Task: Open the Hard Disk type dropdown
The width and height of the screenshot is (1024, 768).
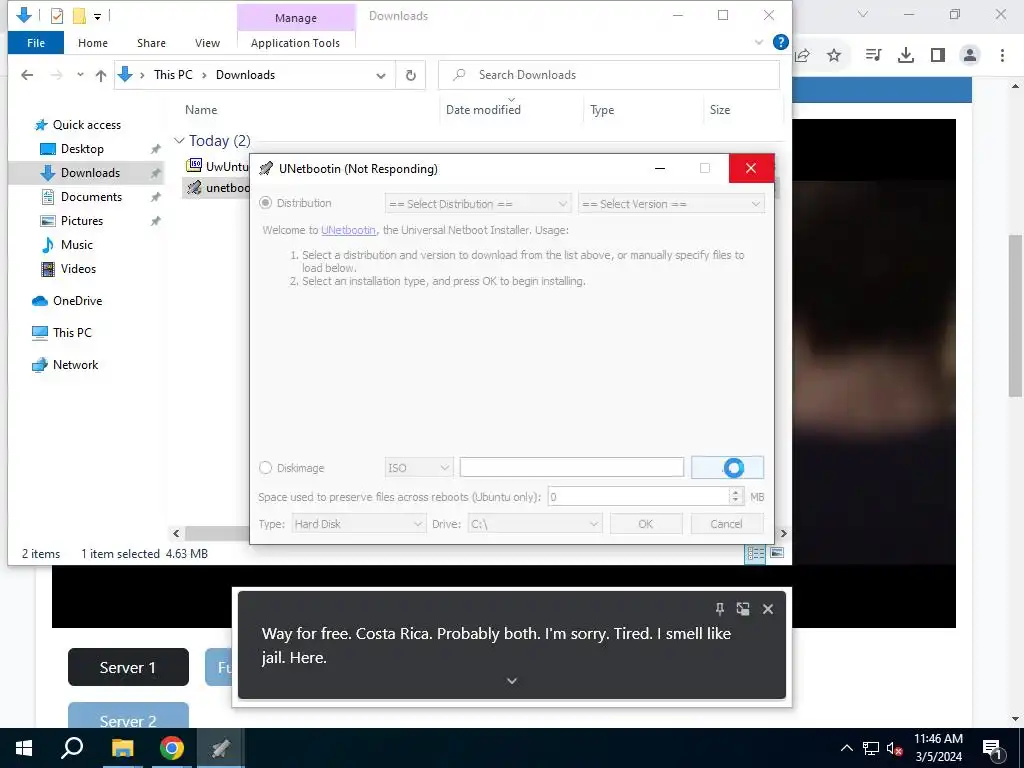Action: (x=358, y=524)
